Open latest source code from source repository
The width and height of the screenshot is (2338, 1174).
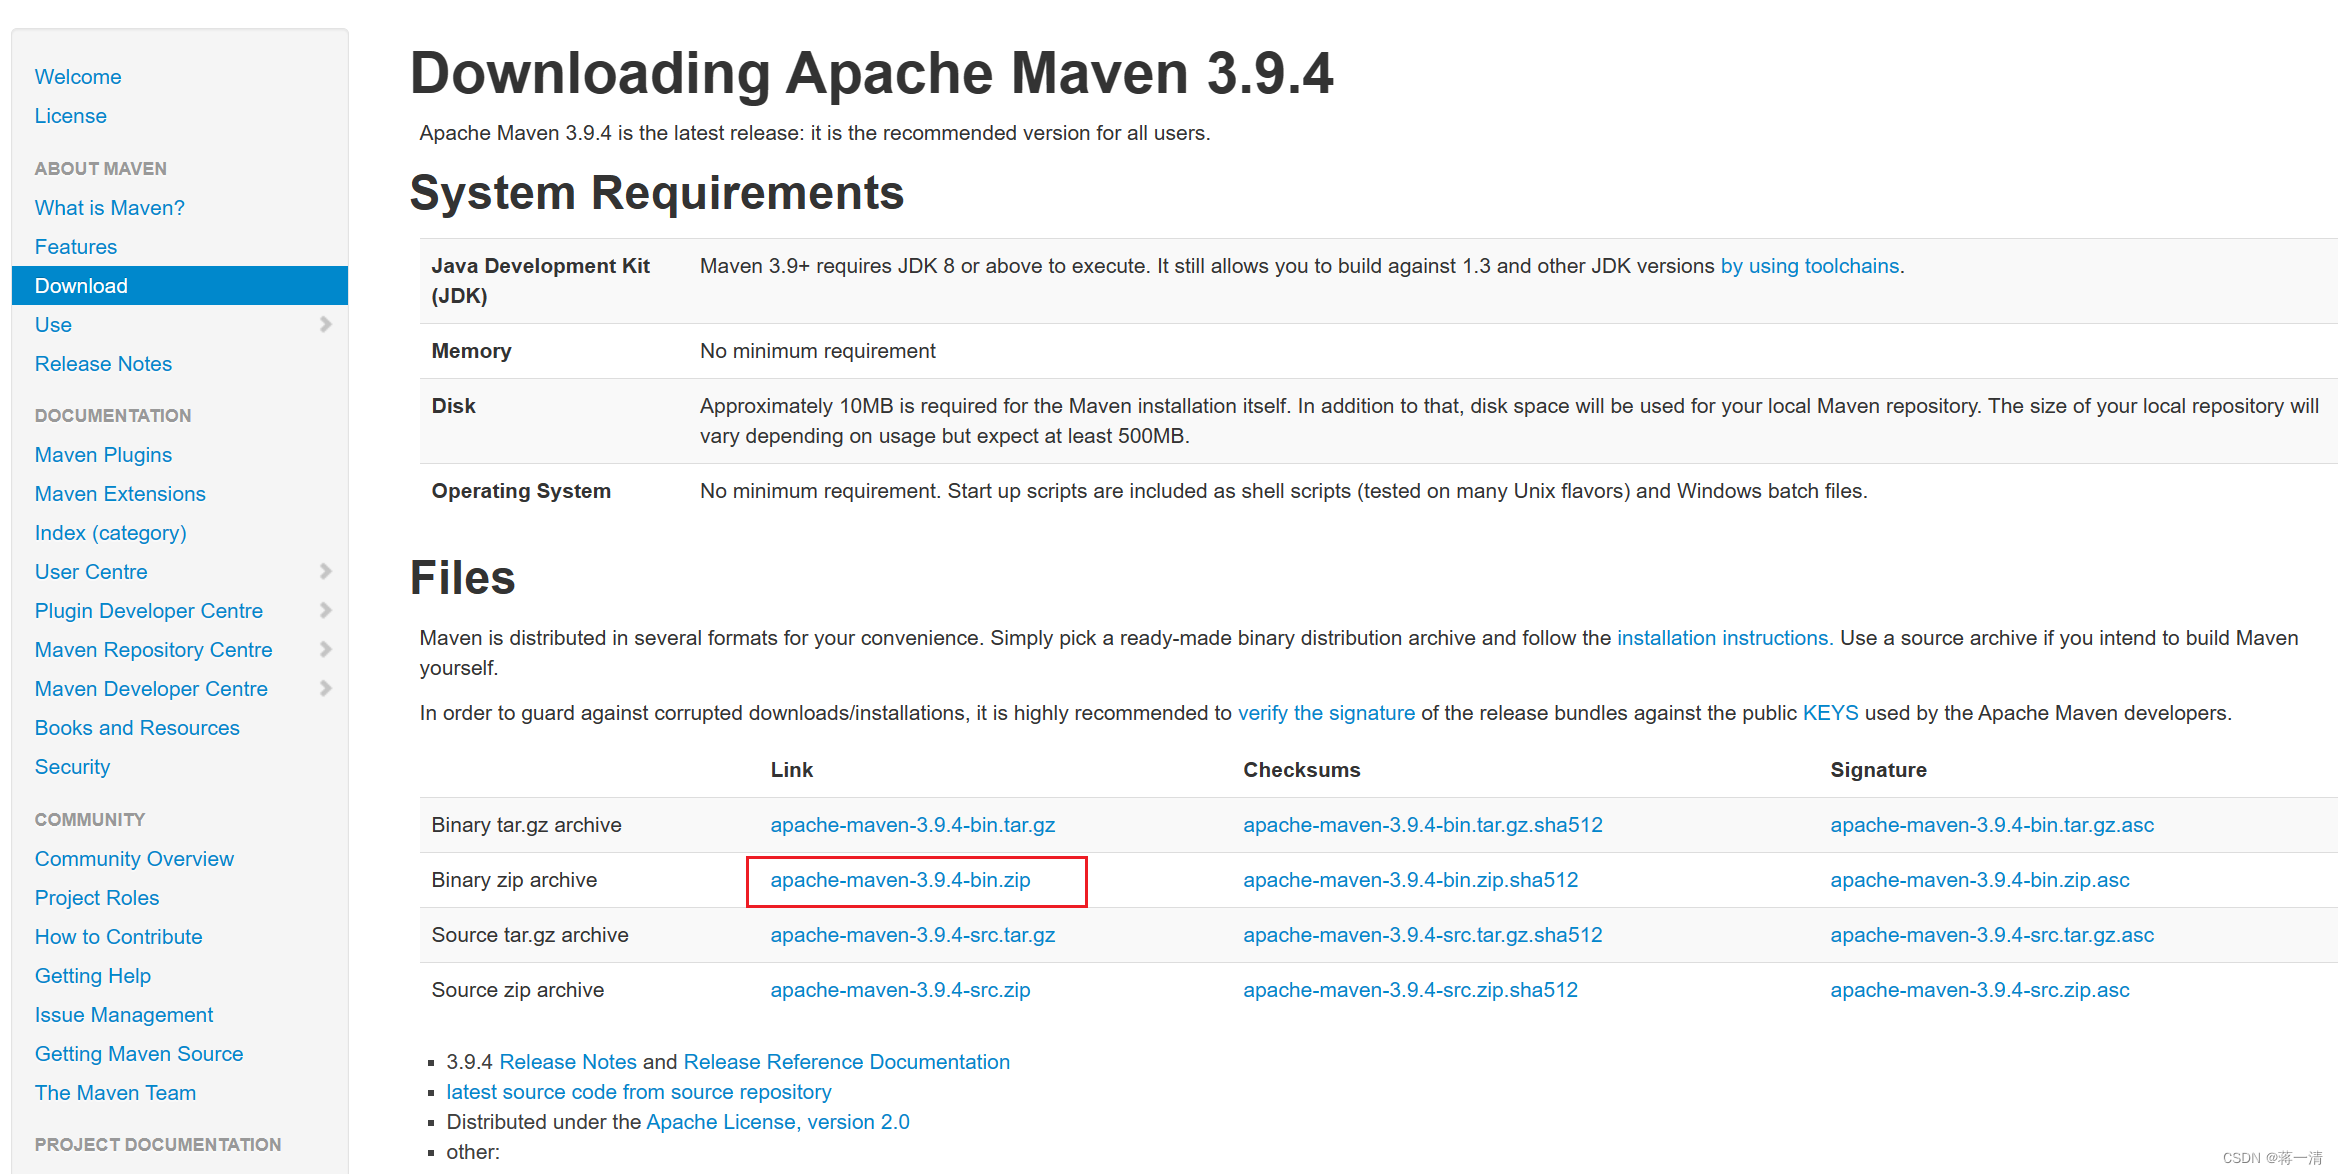(639, 1091)
